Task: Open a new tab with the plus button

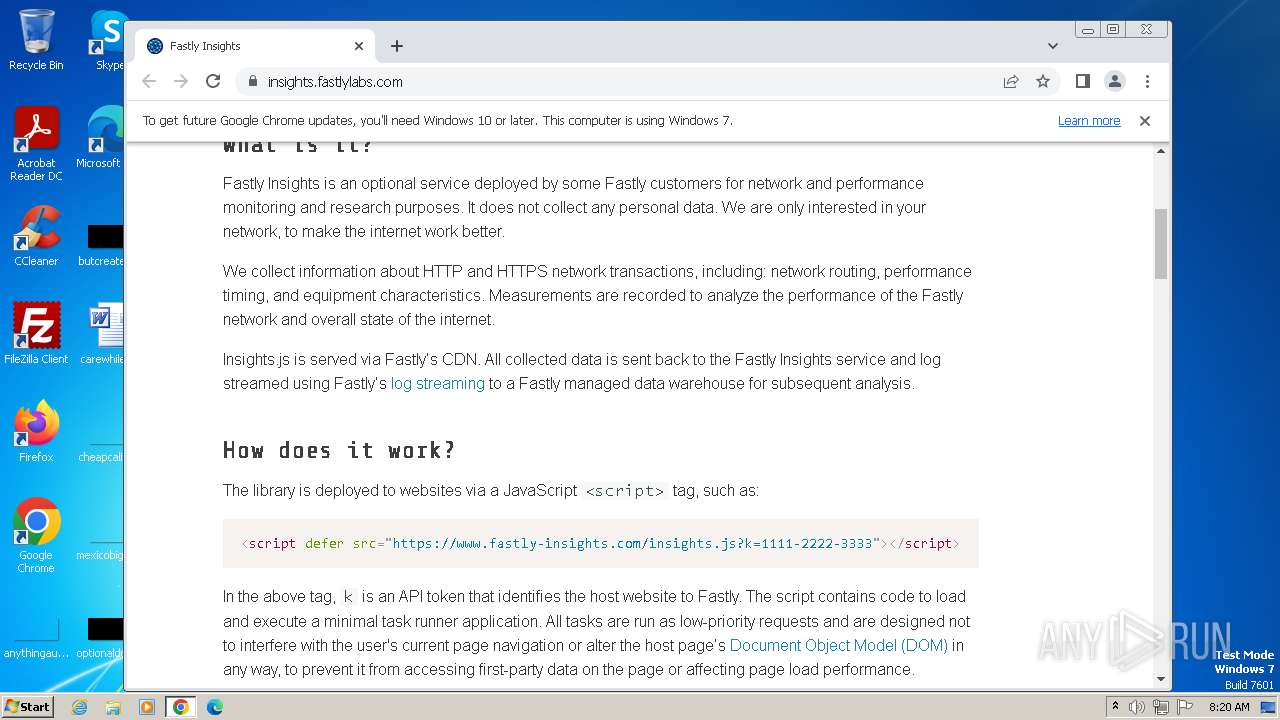Action: click(397, 46)
